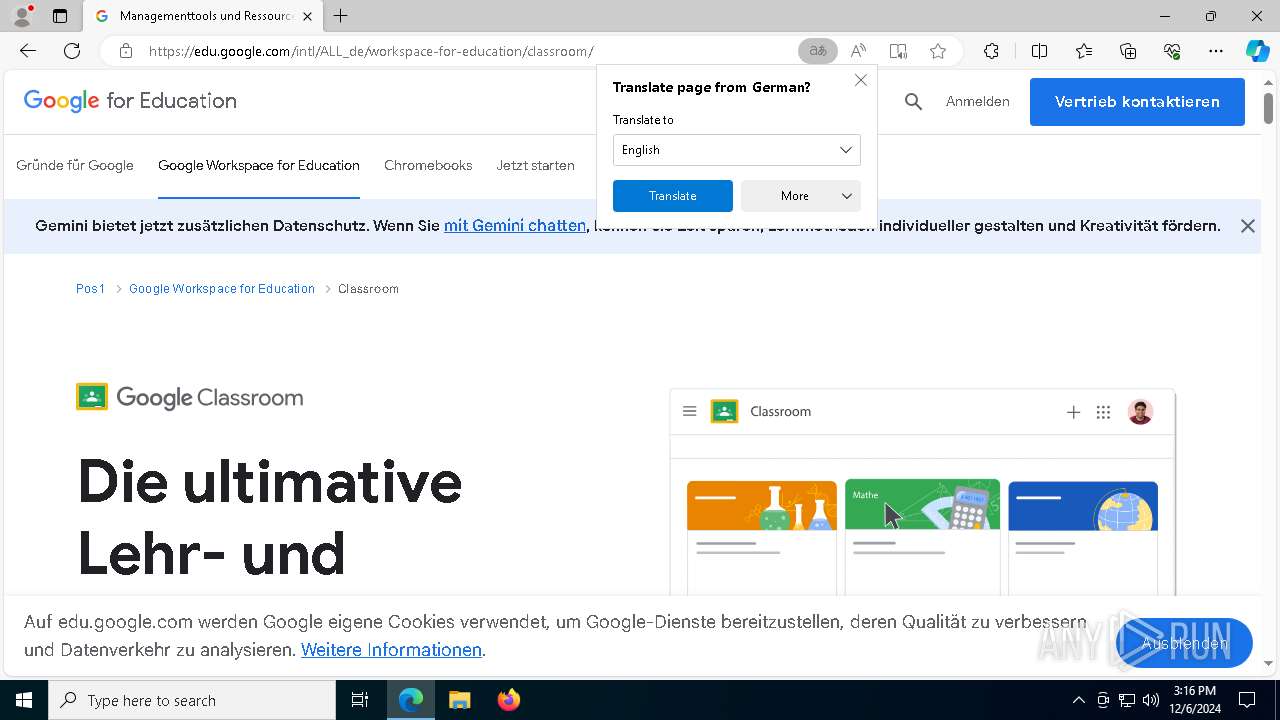Click the Classroom hamburger menu icon
The width and height of the screenshot is (1280, 720).
pyautogui.click(x=689, y=411)
